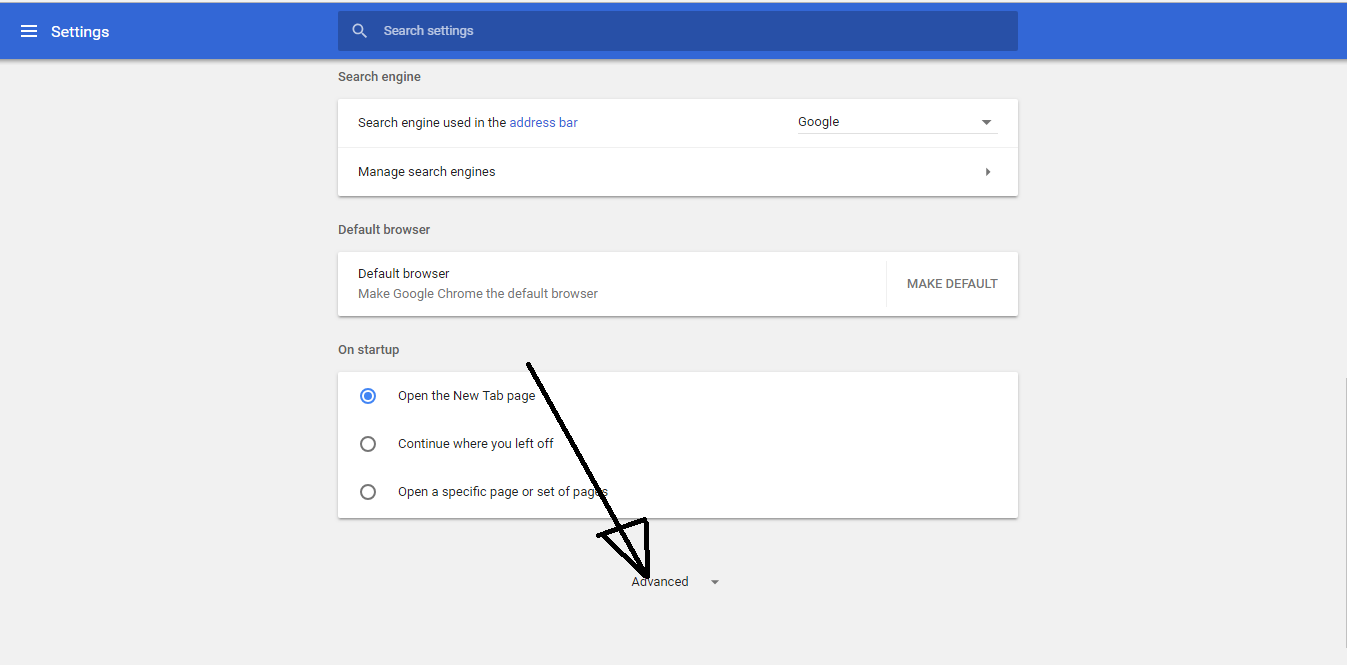Viewport: 1347px width, 665px height.
Task: Click MAKE DEFAULT to set Chrome default
Action: [951, 283]
